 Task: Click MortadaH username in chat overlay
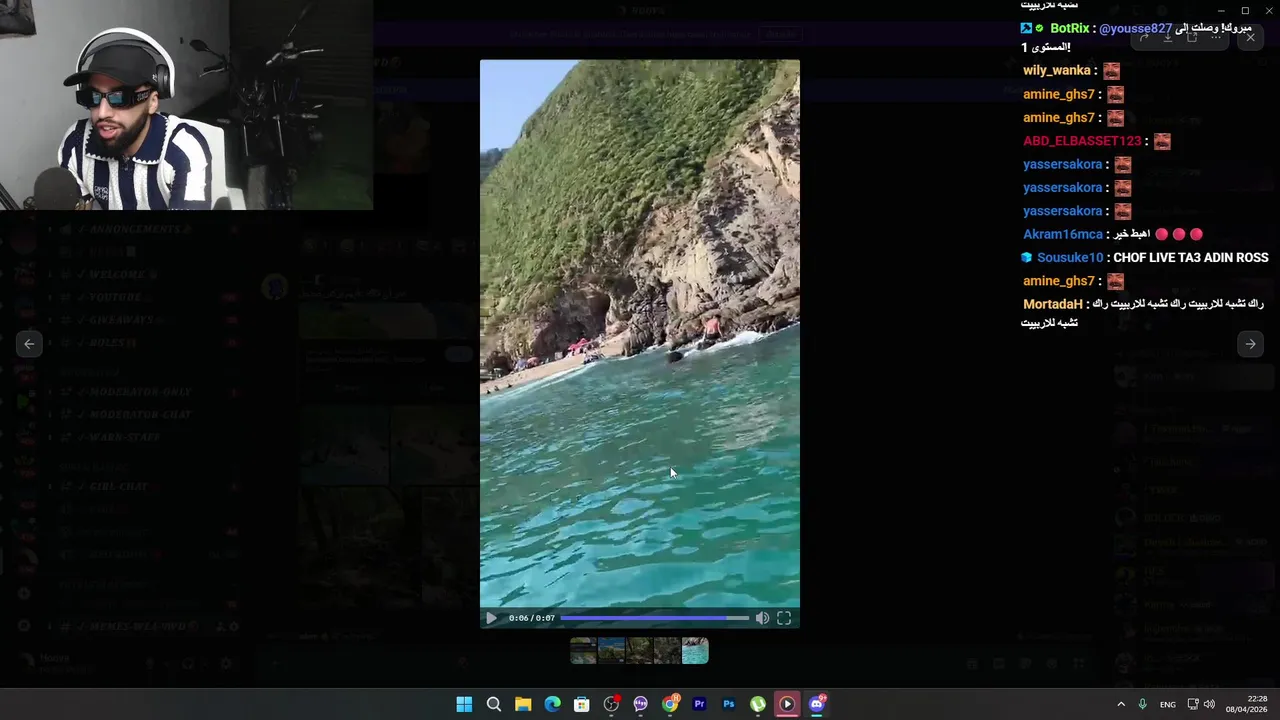tap(1053, 304)
